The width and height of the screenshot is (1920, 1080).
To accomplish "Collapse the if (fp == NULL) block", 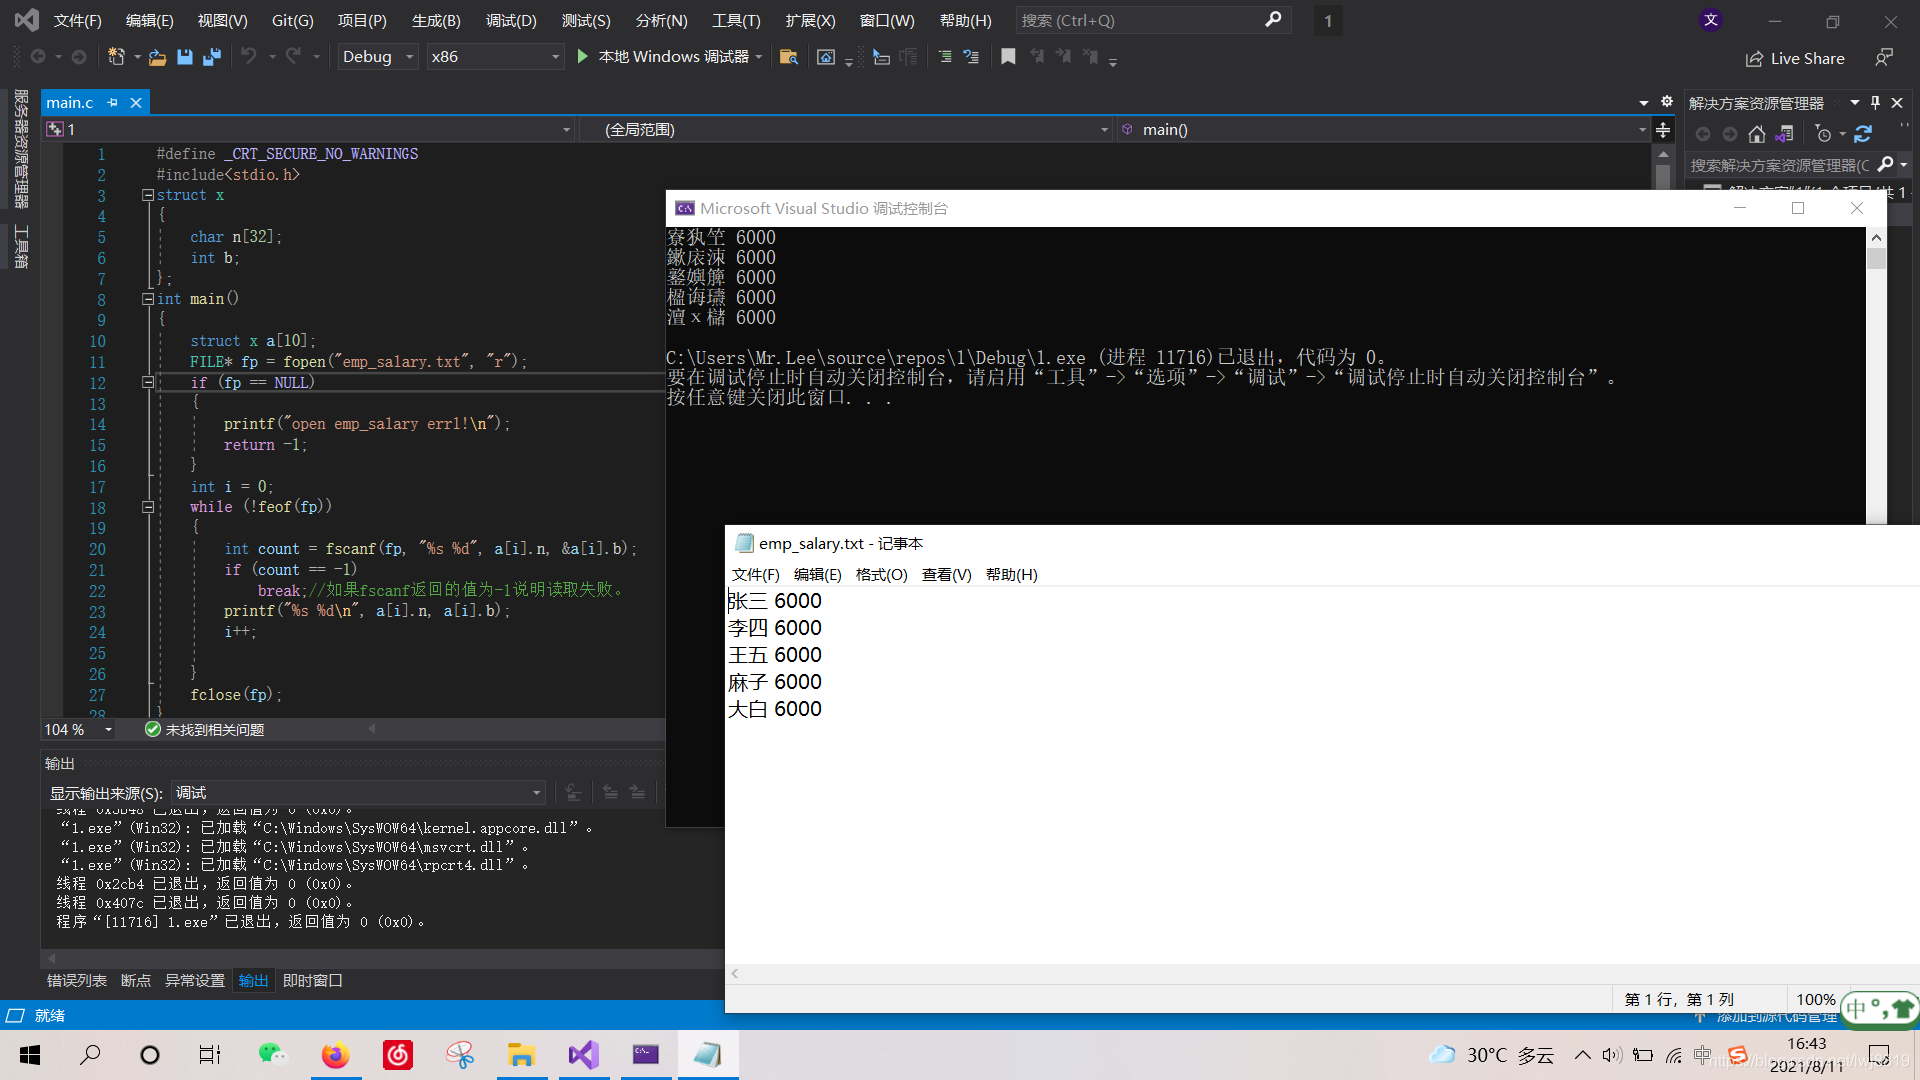I will pyautogui.click(x=148, y=382).
